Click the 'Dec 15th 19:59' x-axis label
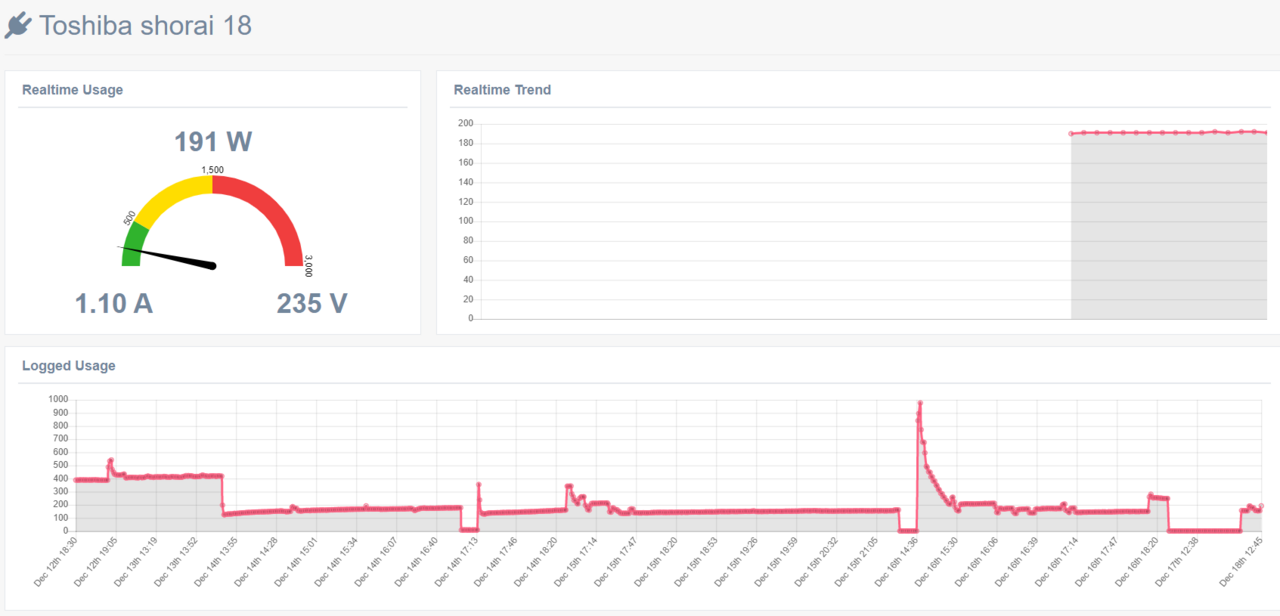 click(x=776, y=562)
